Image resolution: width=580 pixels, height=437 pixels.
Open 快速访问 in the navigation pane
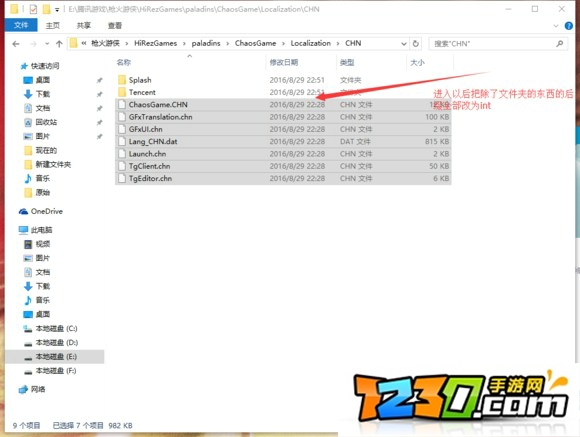point(45,66)
